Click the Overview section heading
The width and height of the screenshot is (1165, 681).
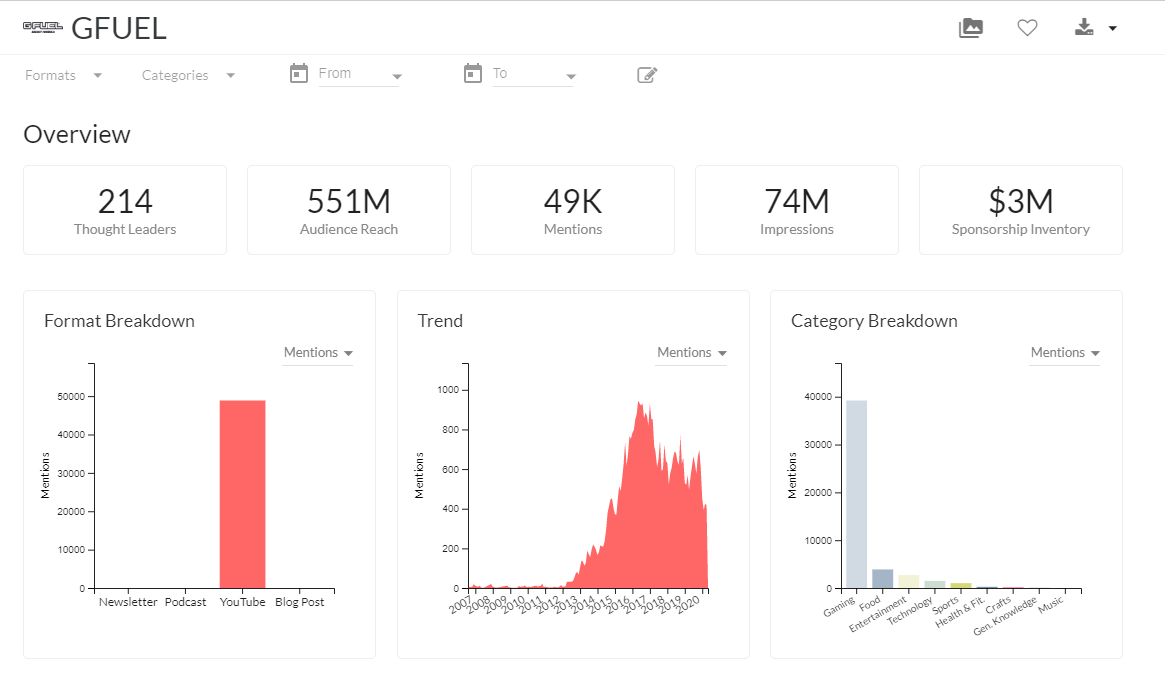pos(77,134)
